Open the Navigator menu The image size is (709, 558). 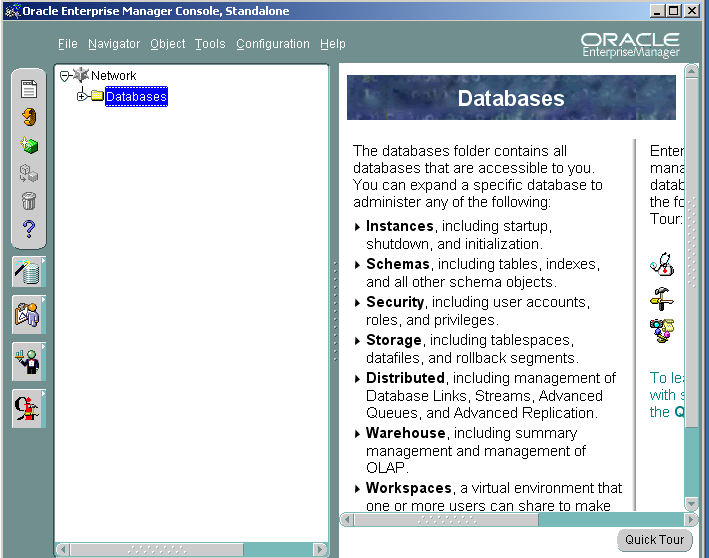[114, 44]
